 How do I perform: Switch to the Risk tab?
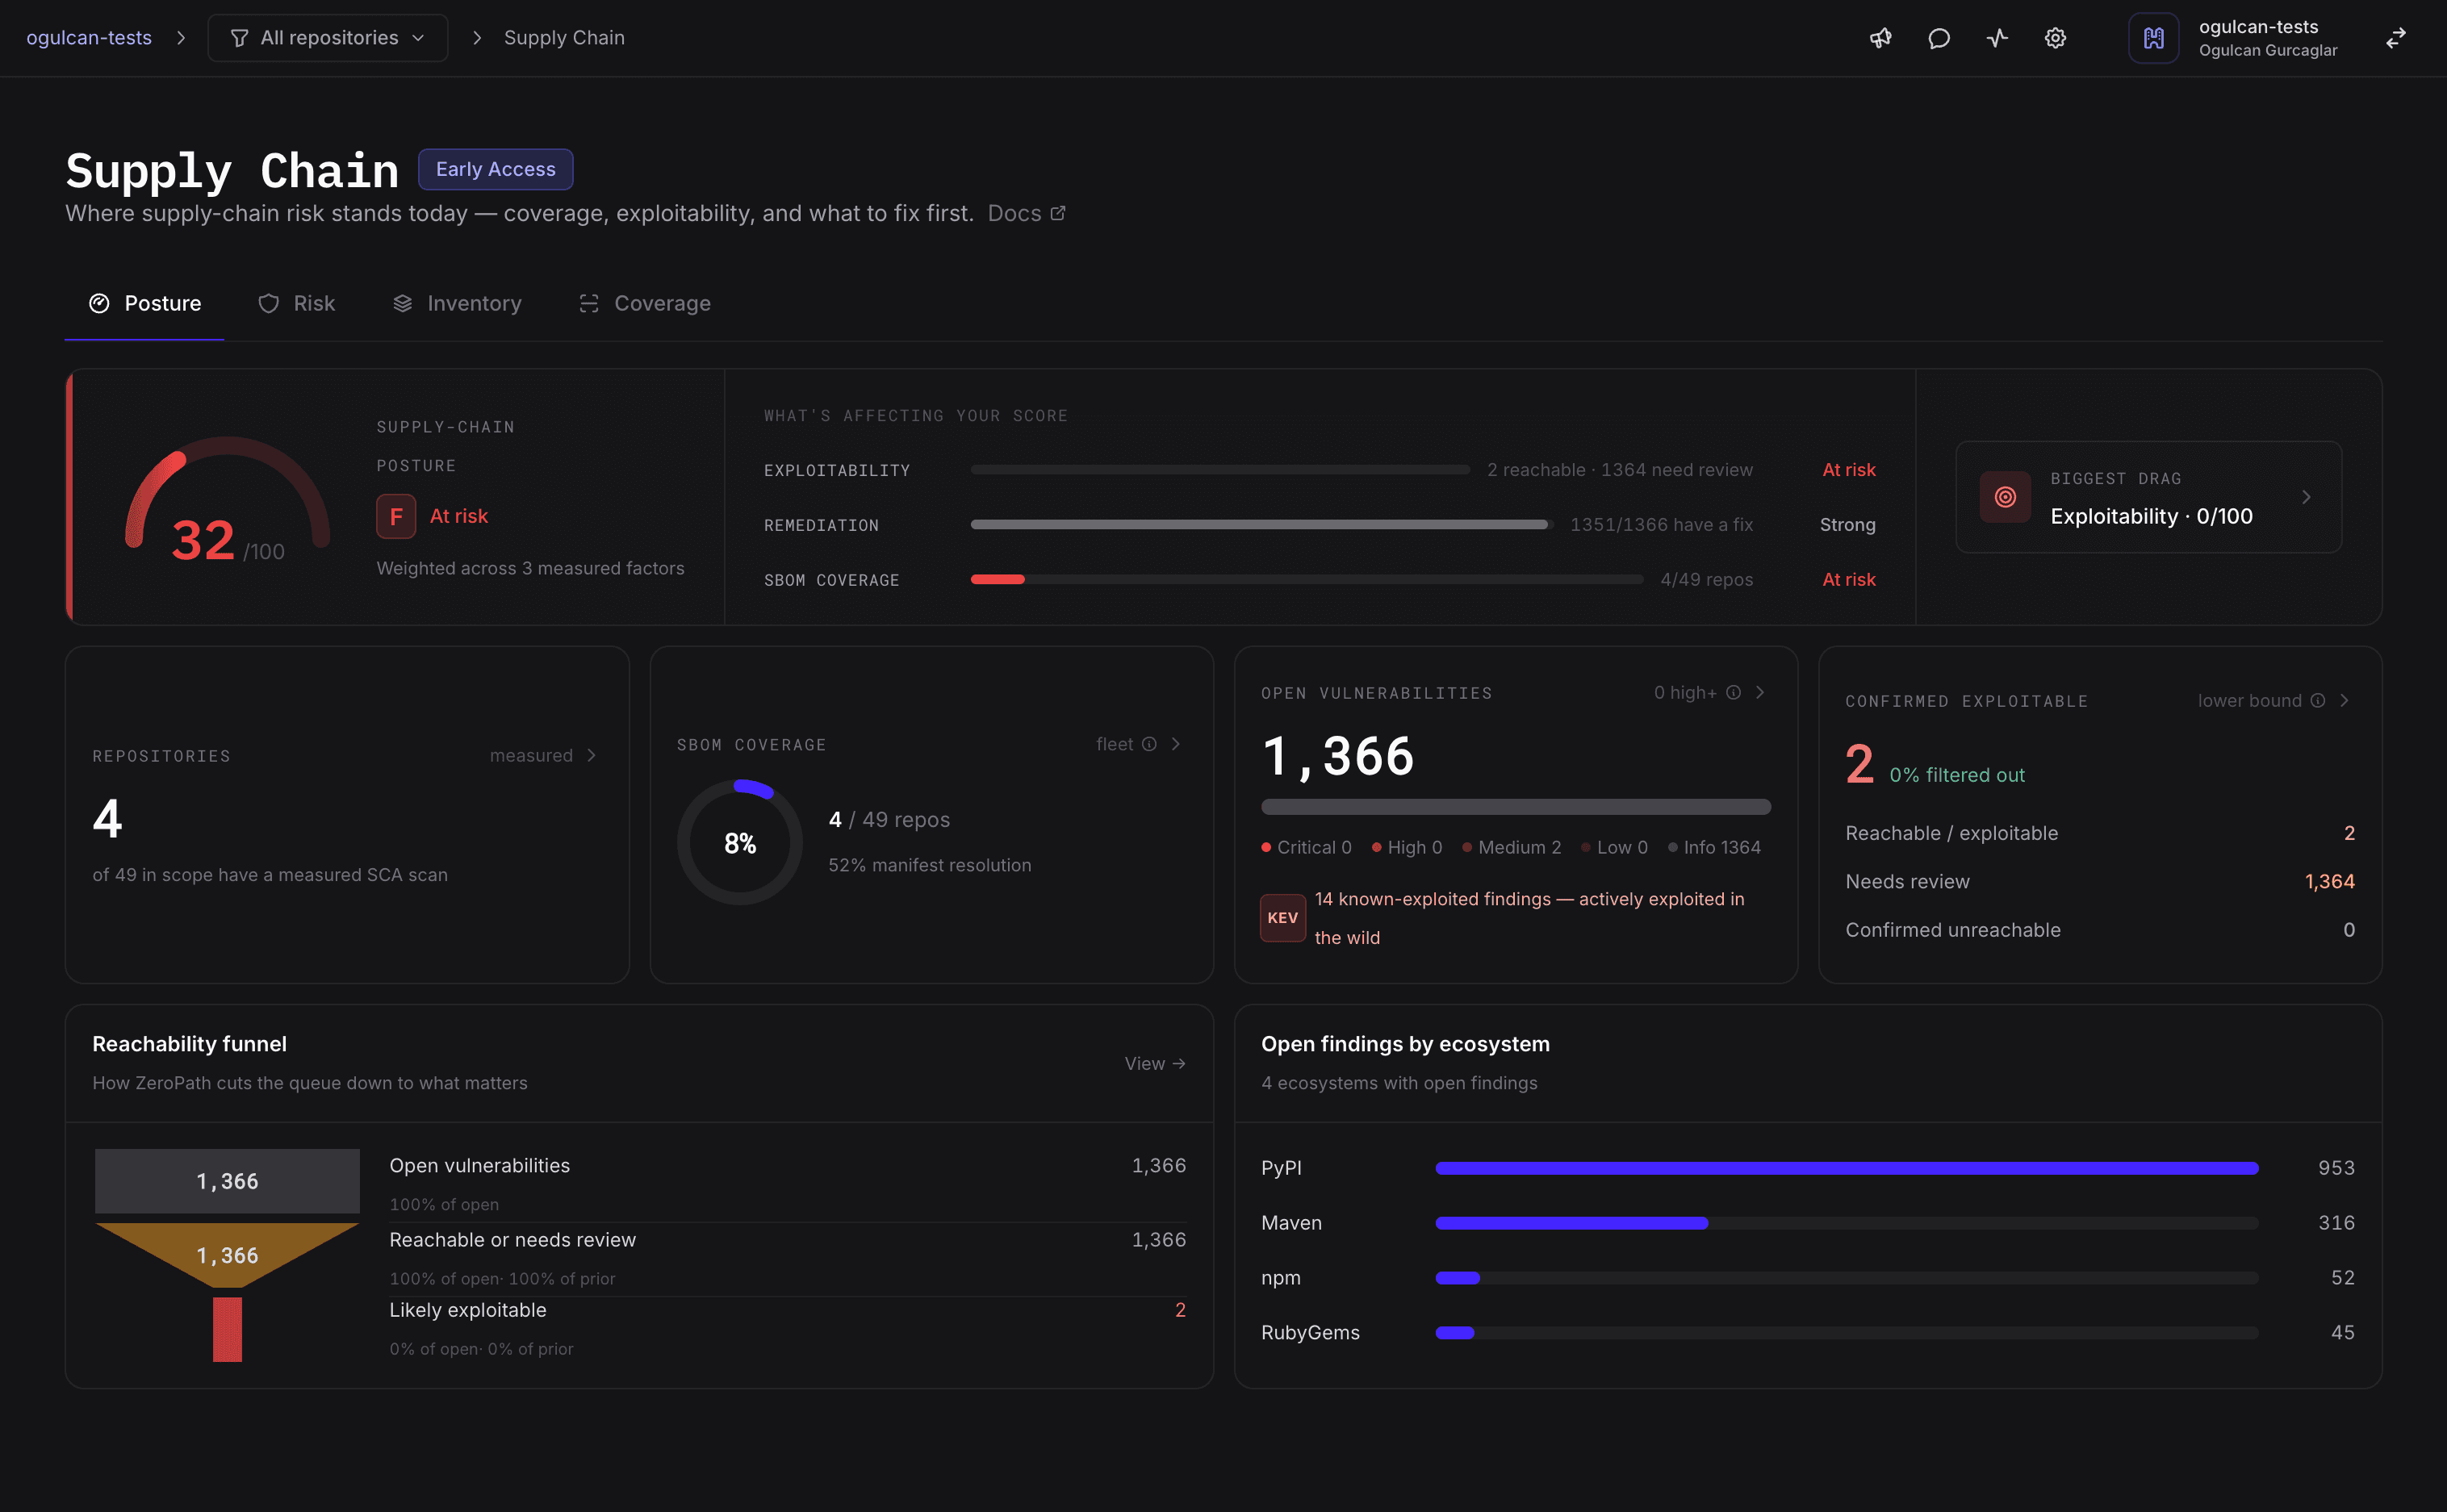(x=296, y=303)
